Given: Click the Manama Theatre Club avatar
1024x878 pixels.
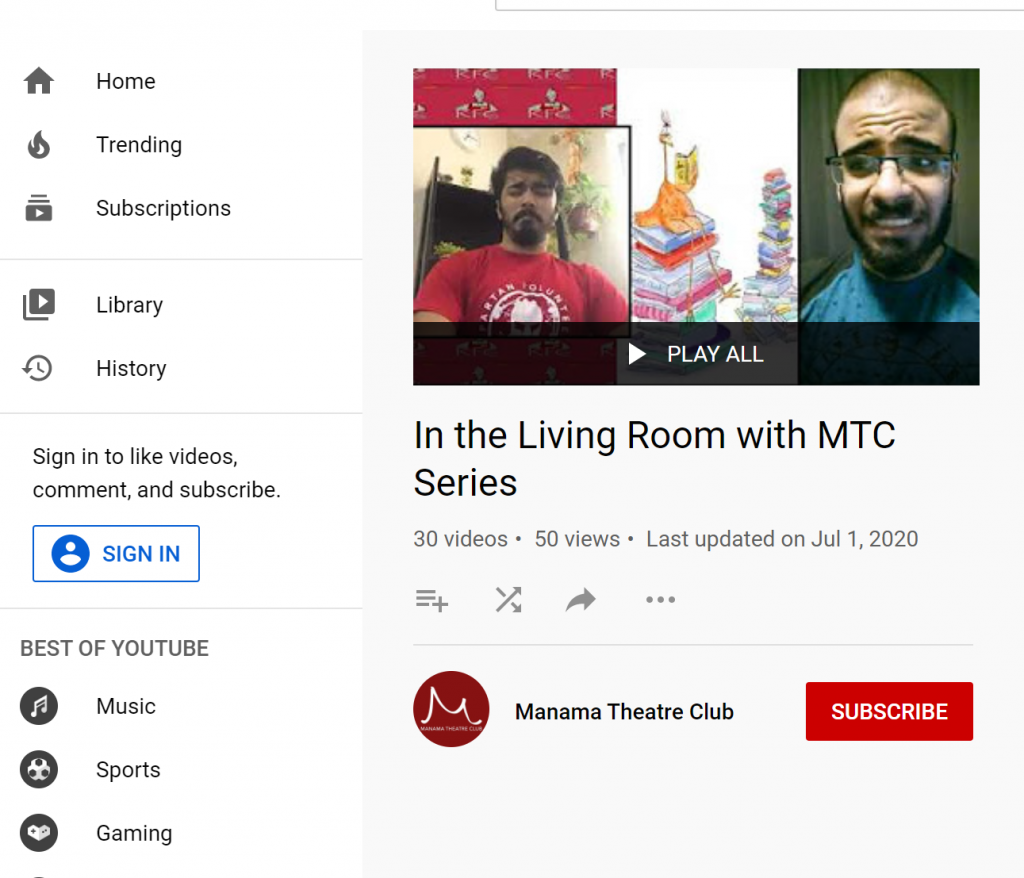Looking at the screenshot, I should point(451,710).
